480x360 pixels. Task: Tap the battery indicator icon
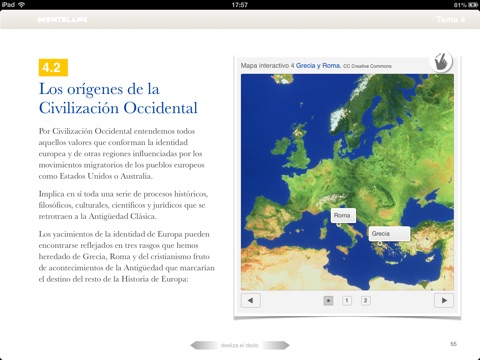(473, 5)
